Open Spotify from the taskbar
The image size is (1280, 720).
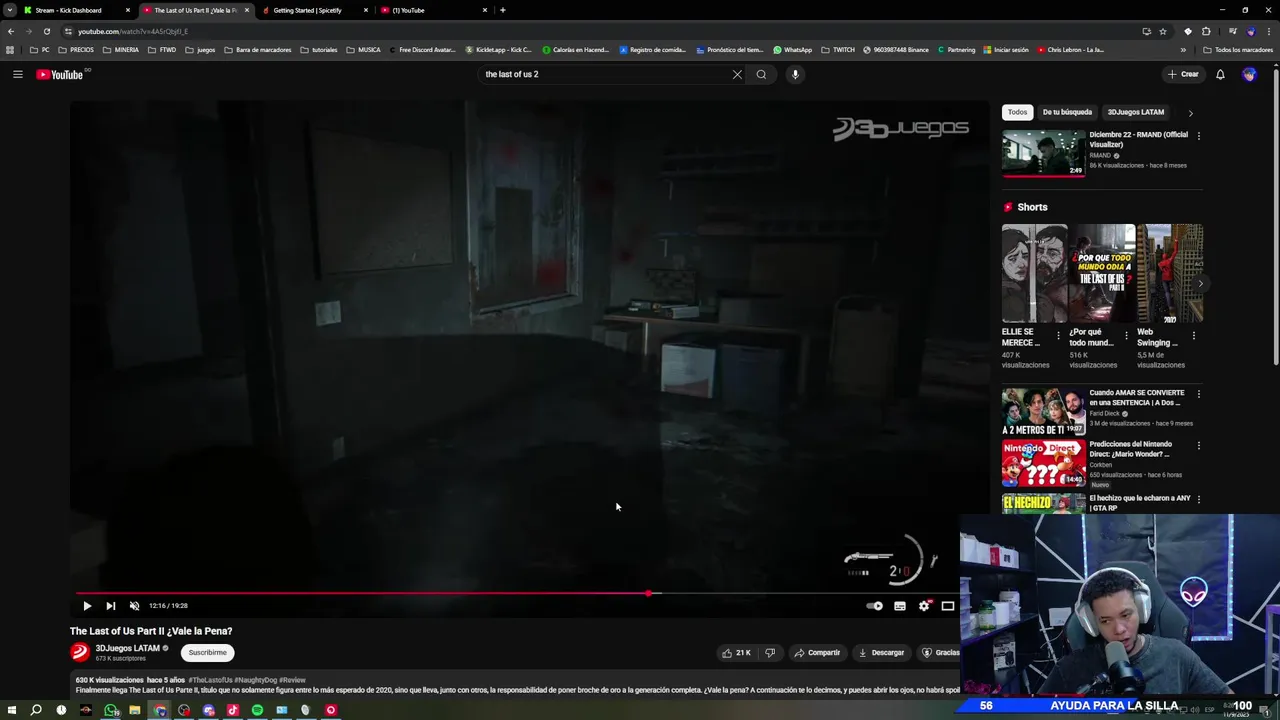point(257,710)
